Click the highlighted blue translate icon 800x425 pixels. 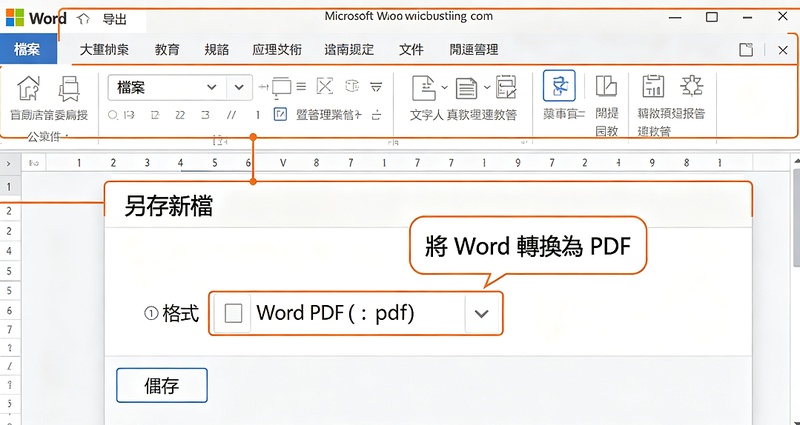tap(559, 86)
